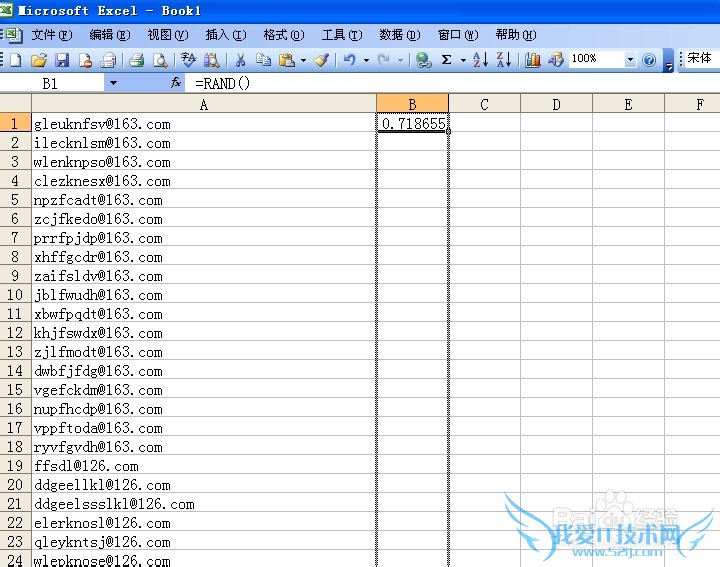
Task: Open the redo history dropdown arrow
Action: click(400, 60)
